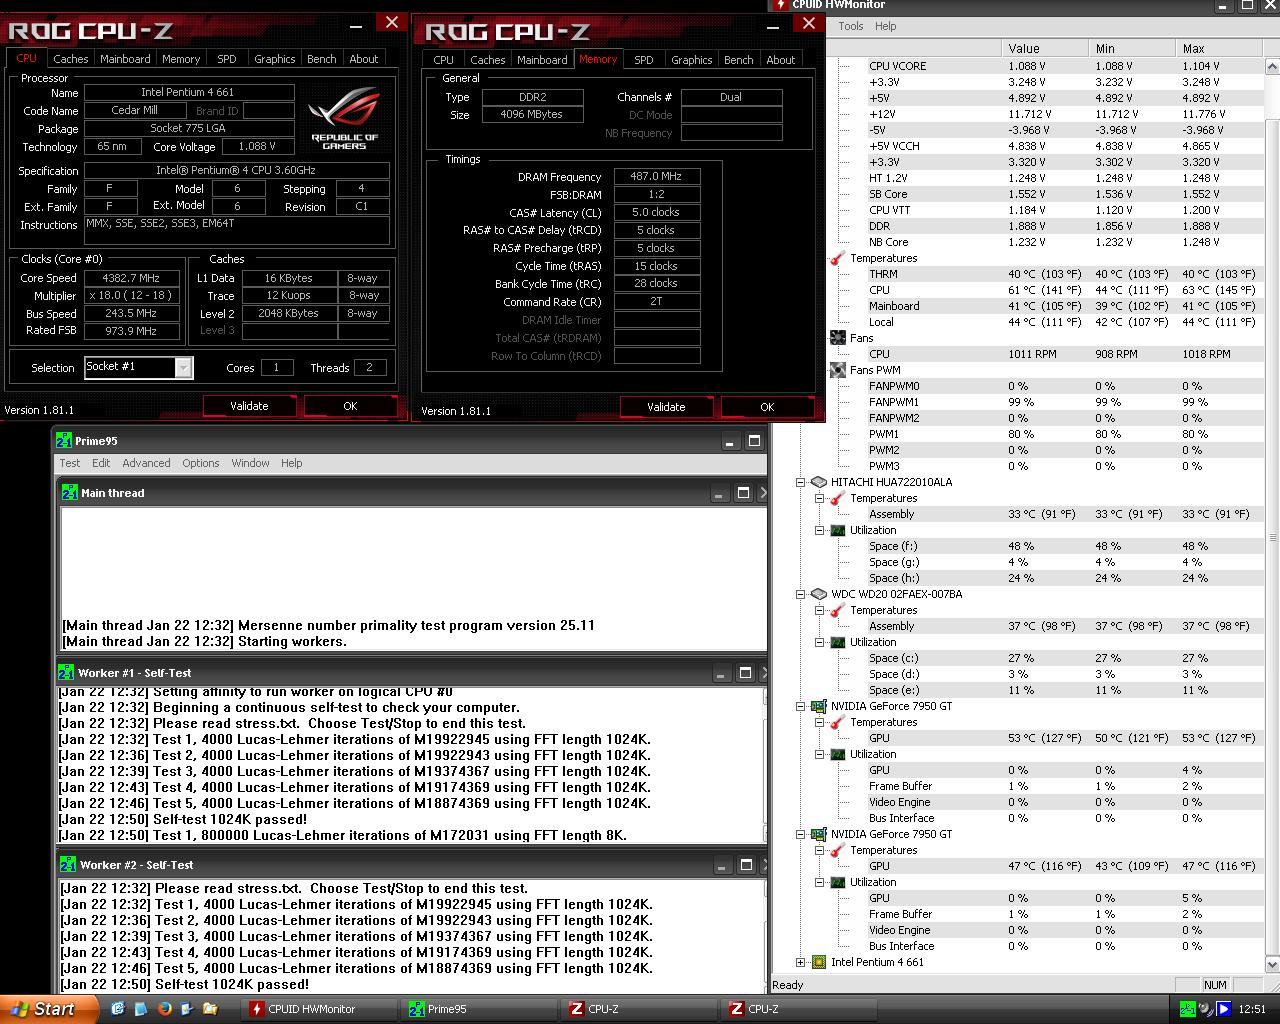
Task: Click the Start button
Action: tap(48, 1009)
